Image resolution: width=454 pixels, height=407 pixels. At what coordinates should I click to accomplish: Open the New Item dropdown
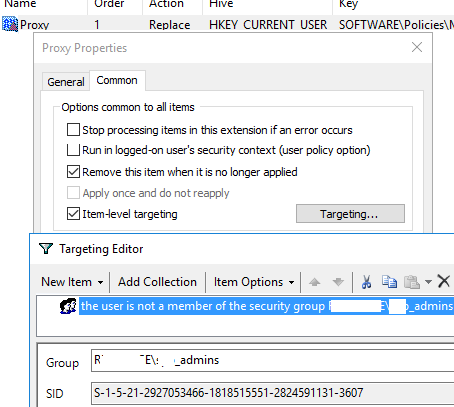coord(72,282)
